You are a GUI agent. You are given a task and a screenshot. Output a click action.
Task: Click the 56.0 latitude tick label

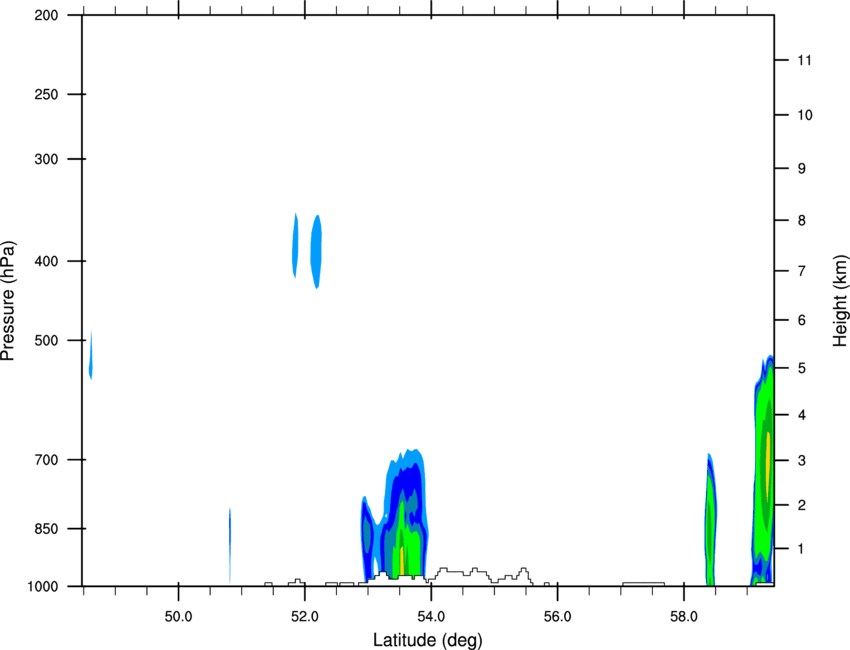coord(558,617)
